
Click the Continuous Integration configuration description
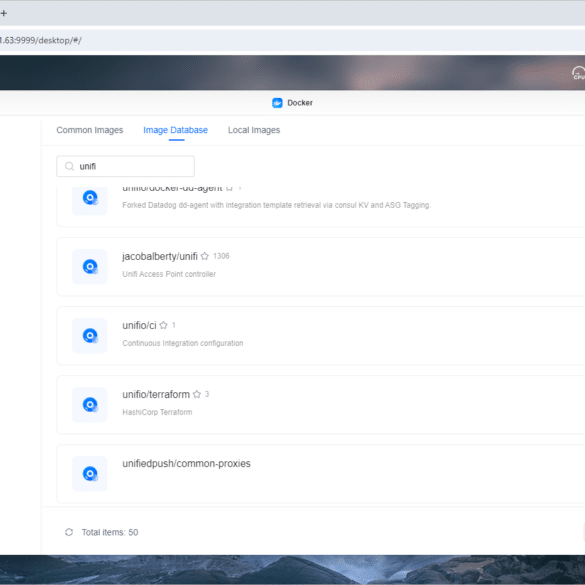[x=183, y=343]
